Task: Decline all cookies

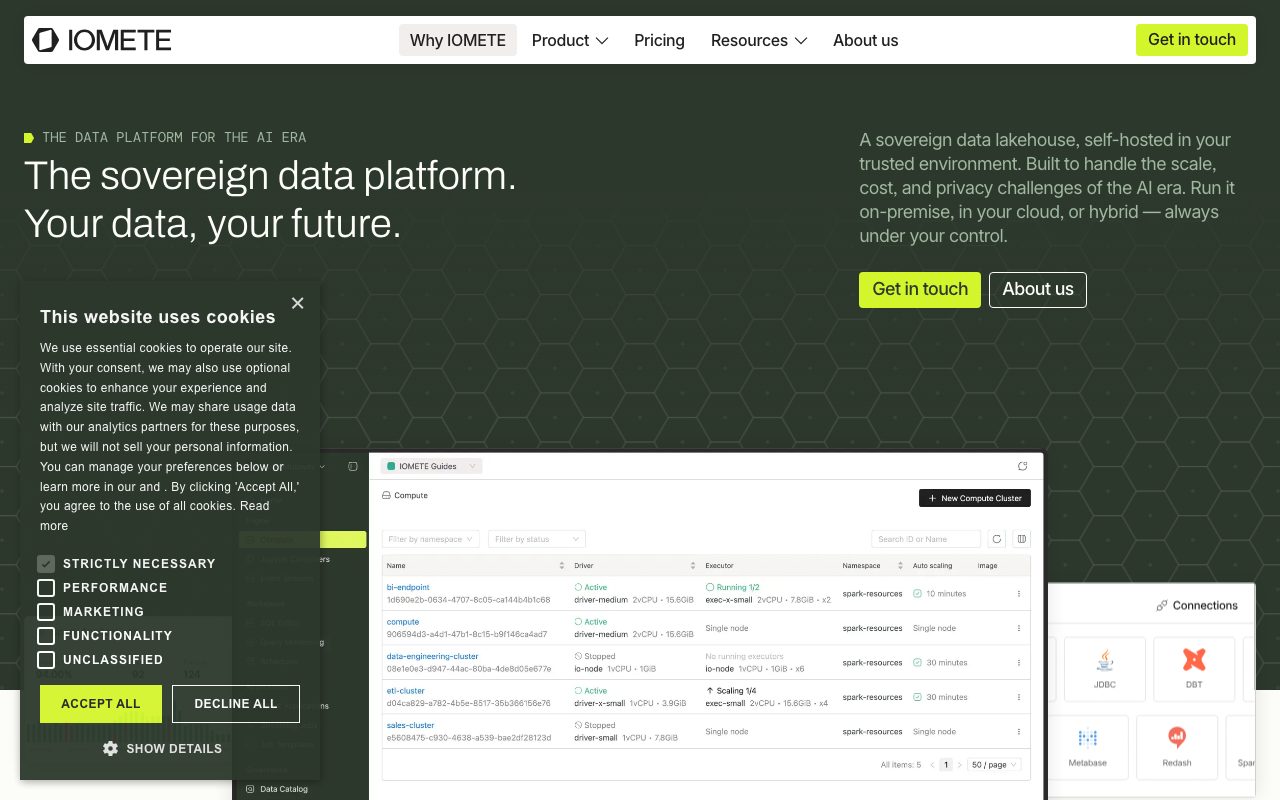Action: (x=236, y=704)
